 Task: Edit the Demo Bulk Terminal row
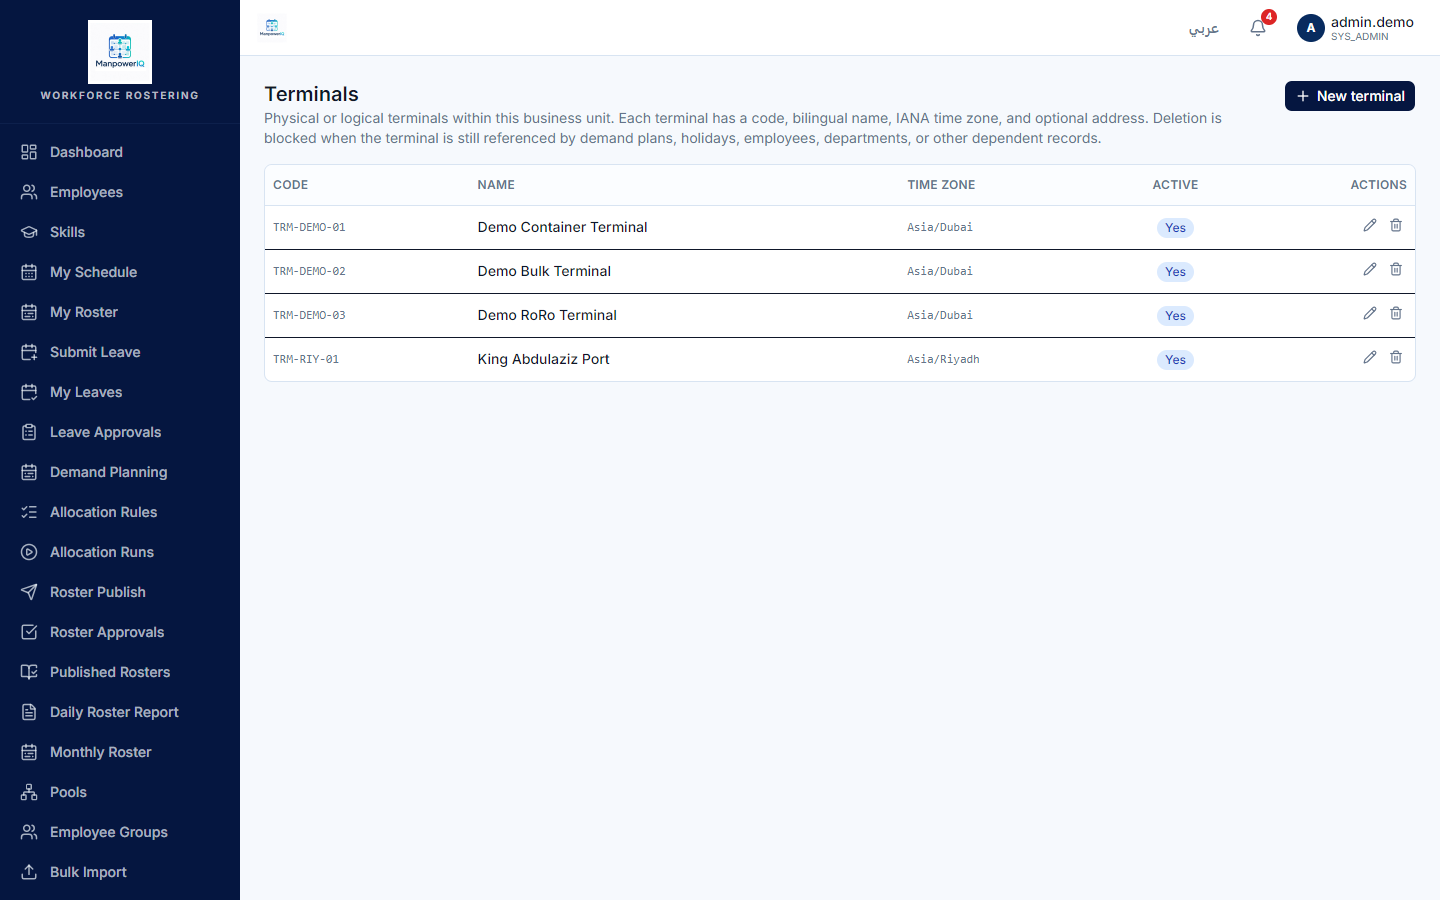[x=1370, y=270]
